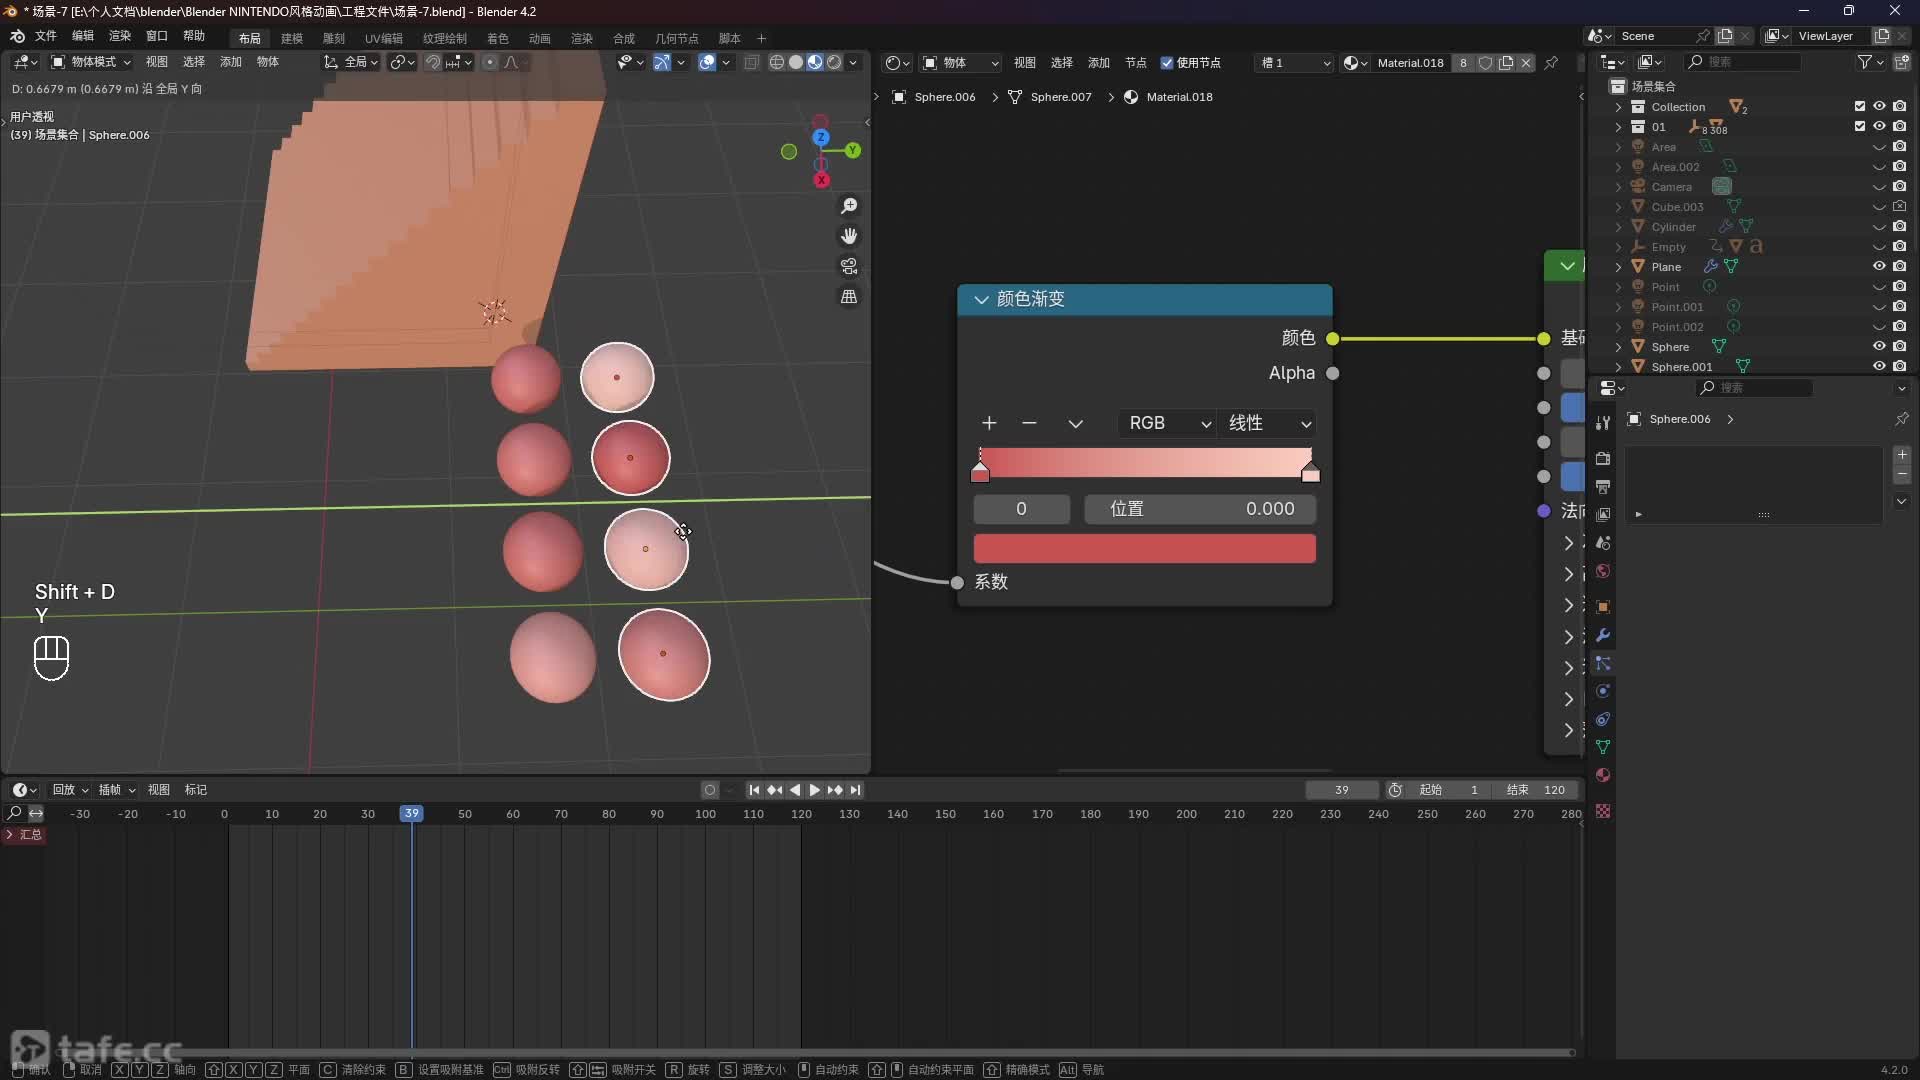
Task: Open RGB color mode dropdown in color ramp
Action: (1168, 423)
